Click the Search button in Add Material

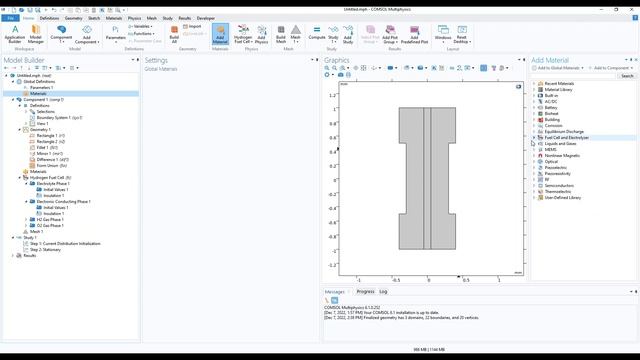tap(627, 76)
